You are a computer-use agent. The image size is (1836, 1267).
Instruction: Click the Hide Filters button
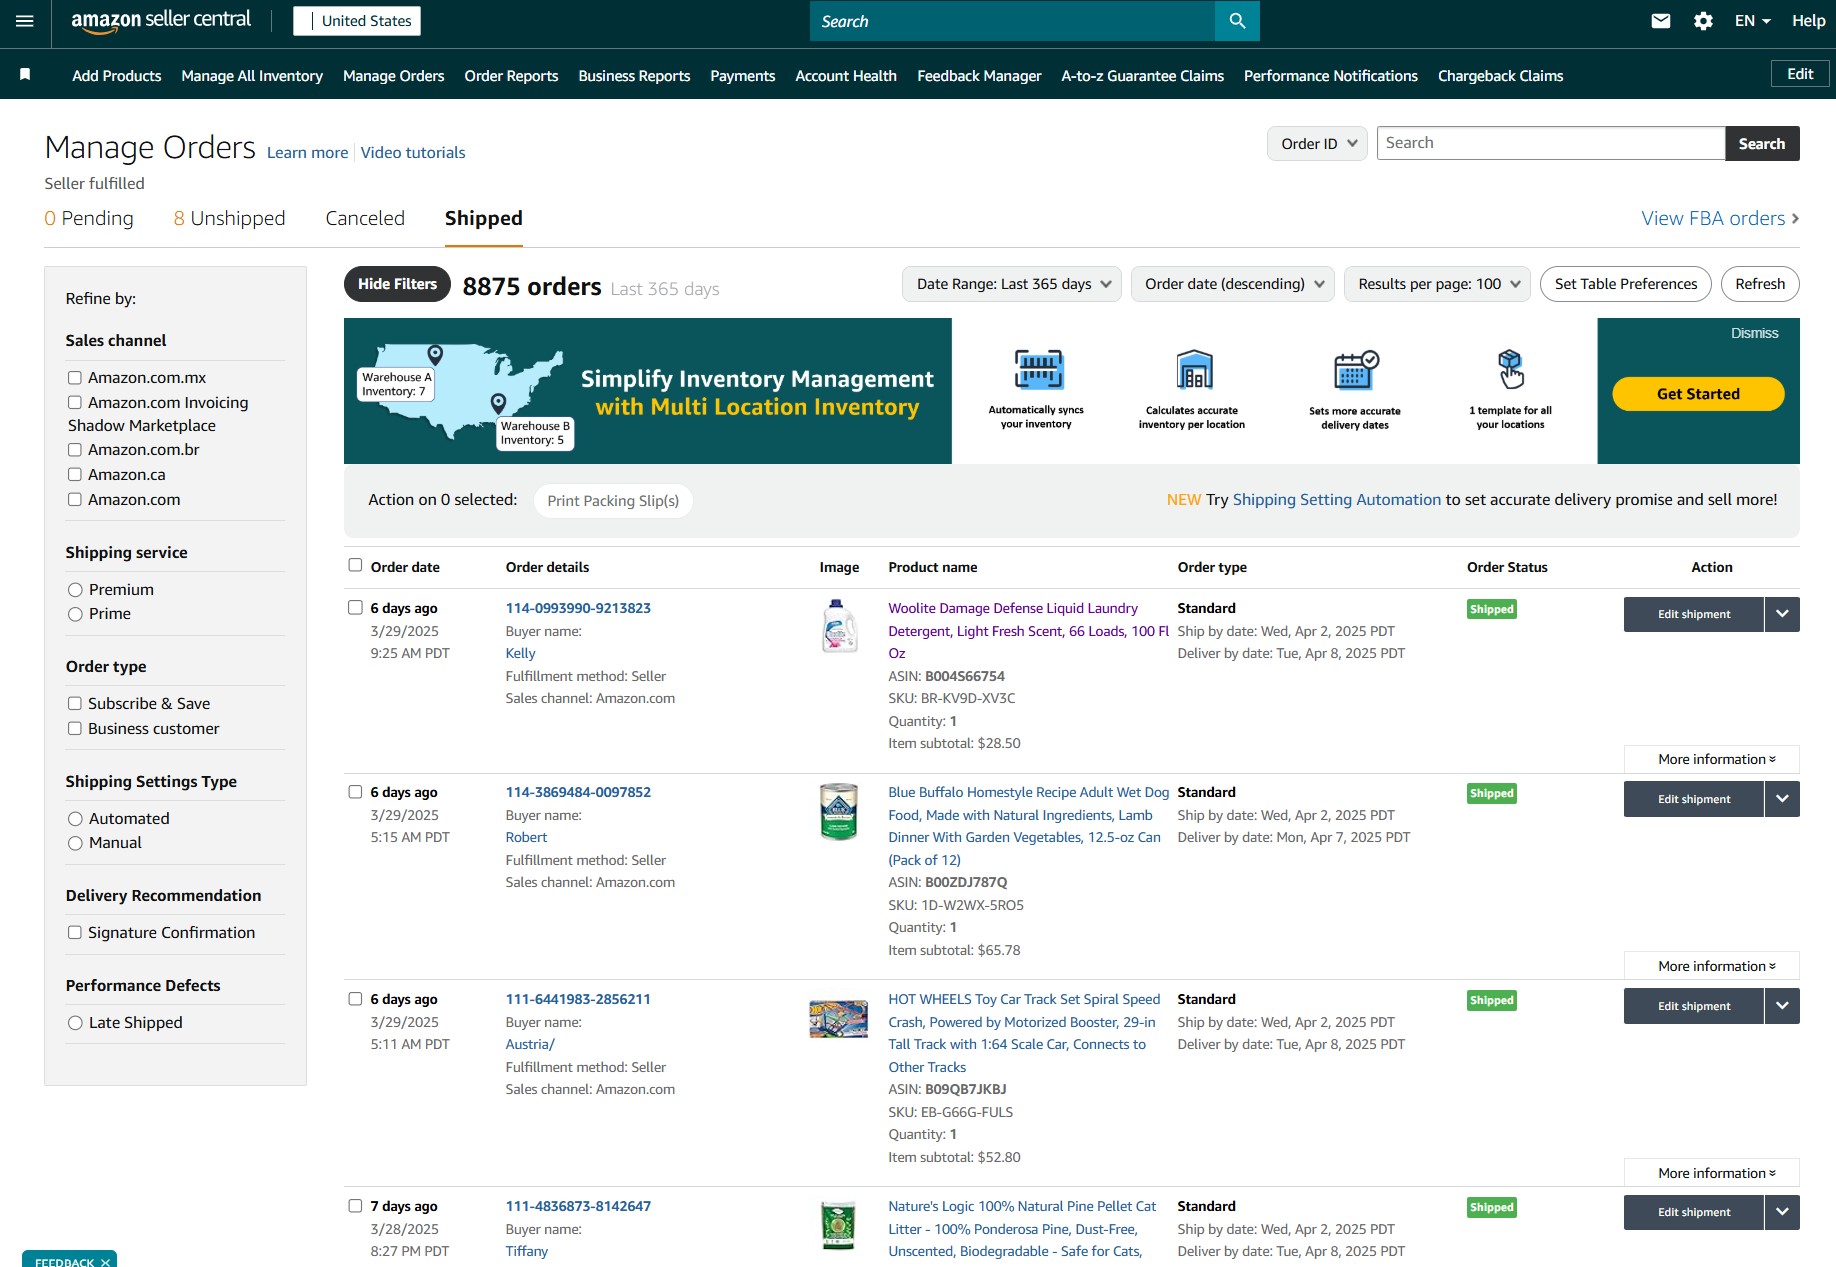[x=397, y=284]
